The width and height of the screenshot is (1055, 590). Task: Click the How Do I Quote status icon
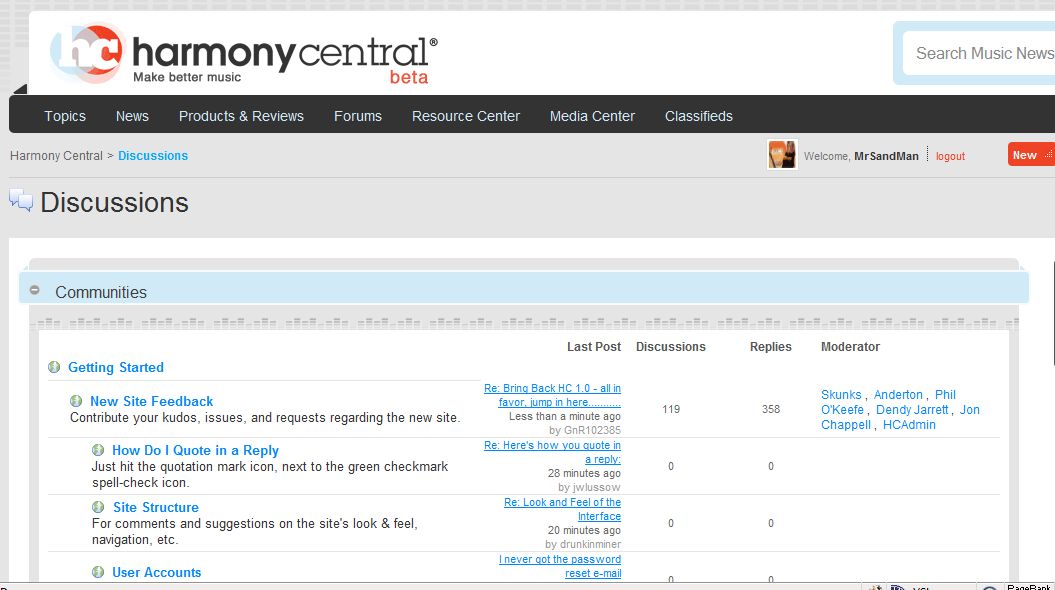pyautogui.click(x=98, y=449)
